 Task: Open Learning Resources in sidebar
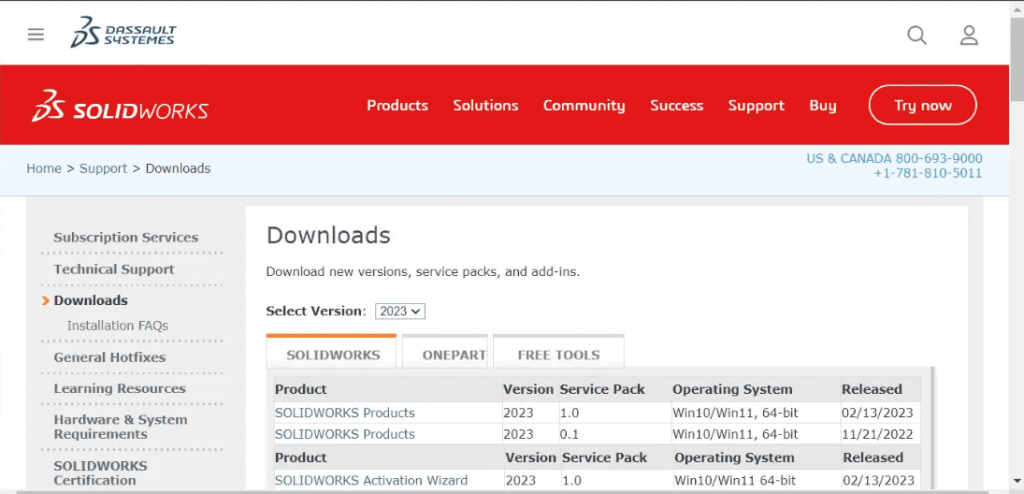120,389
